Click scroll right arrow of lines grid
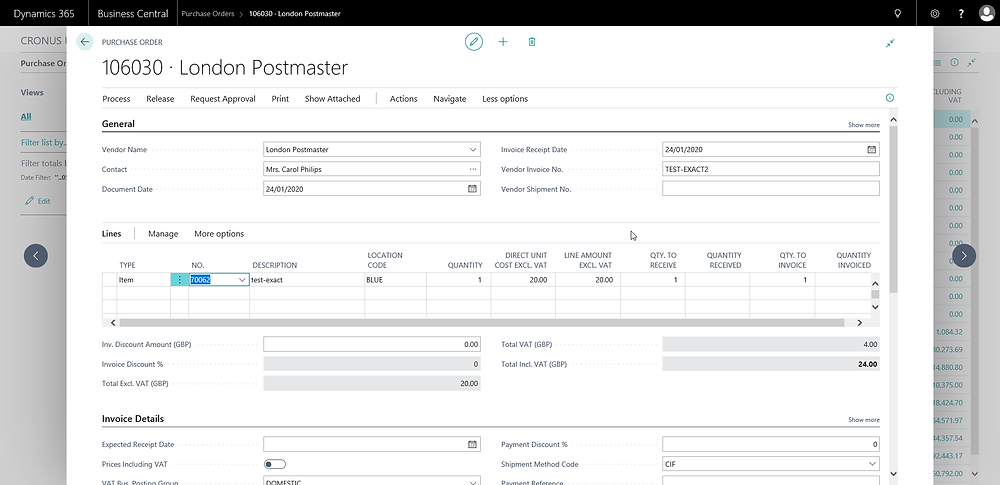Viewport: 1000px width, 485px height. [859, 322]
